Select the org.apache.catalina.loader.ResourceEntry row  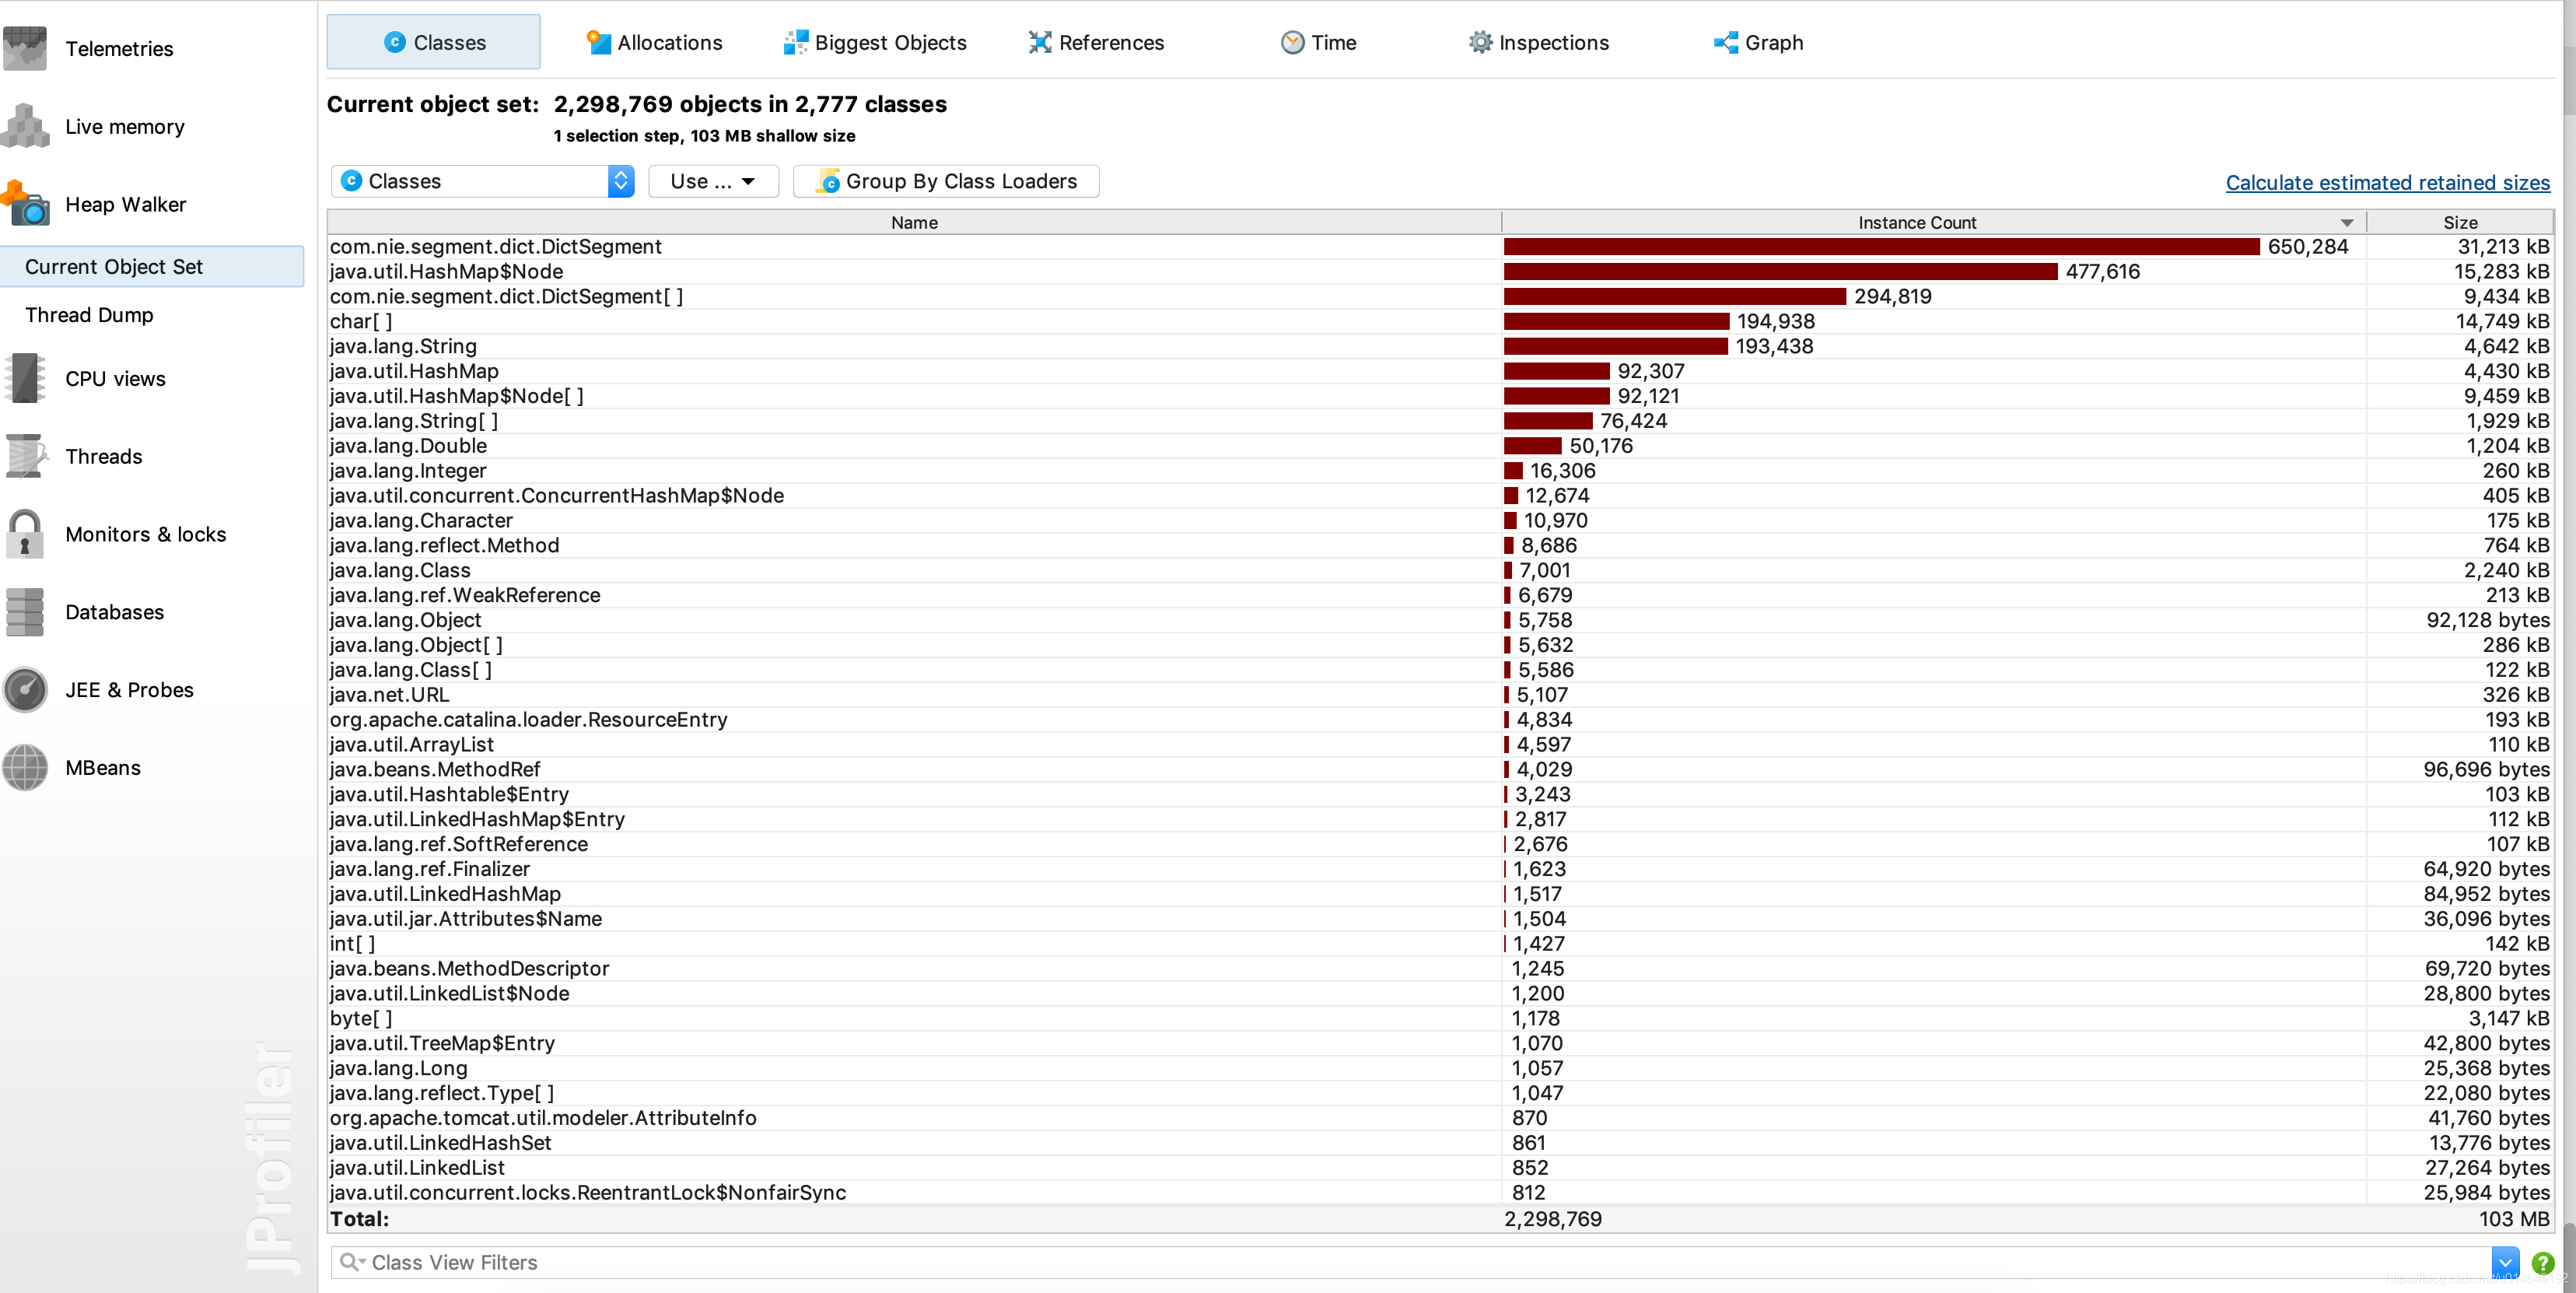point(1440,719)
